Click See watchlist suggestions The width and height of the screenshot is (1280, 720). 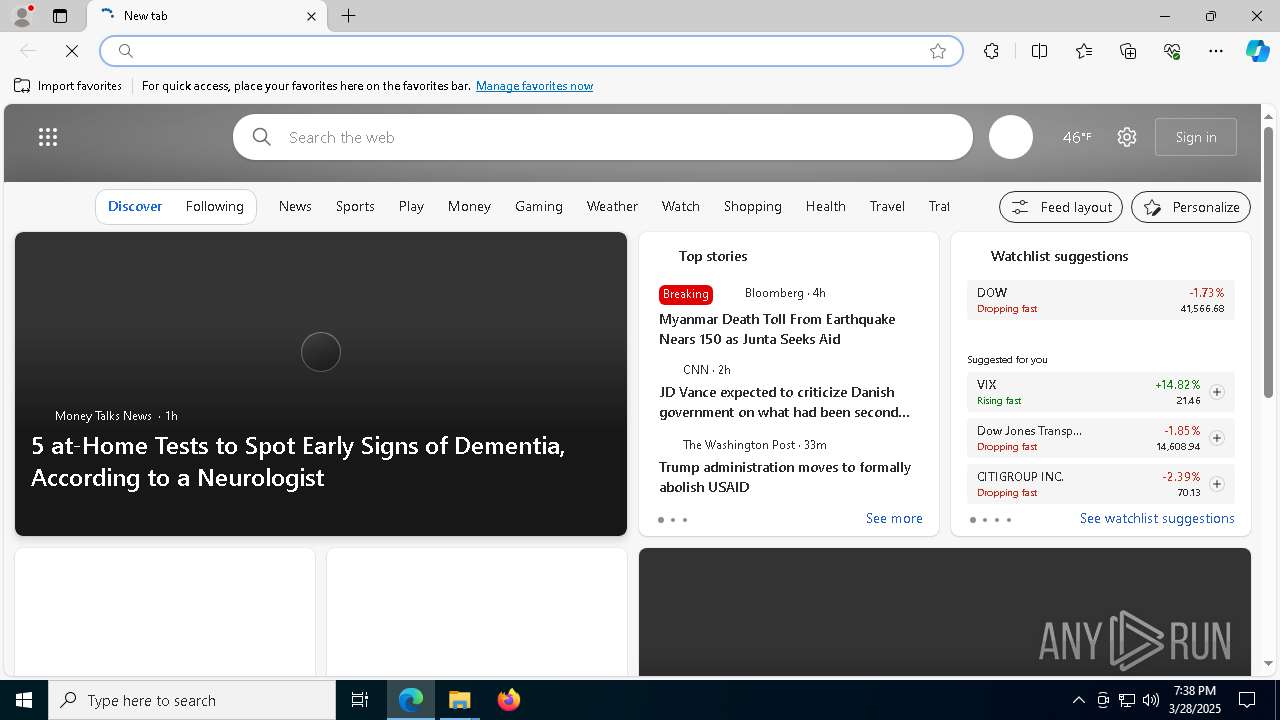(1157, 518)
